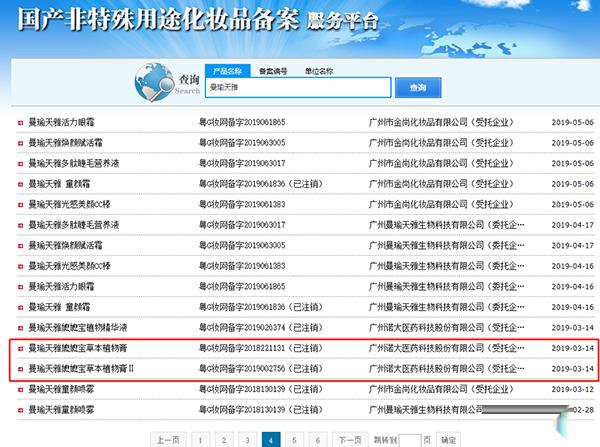Open 曼瑜天雅焕颜赋活霜 dated 2019-05-06

pos(65,143)
